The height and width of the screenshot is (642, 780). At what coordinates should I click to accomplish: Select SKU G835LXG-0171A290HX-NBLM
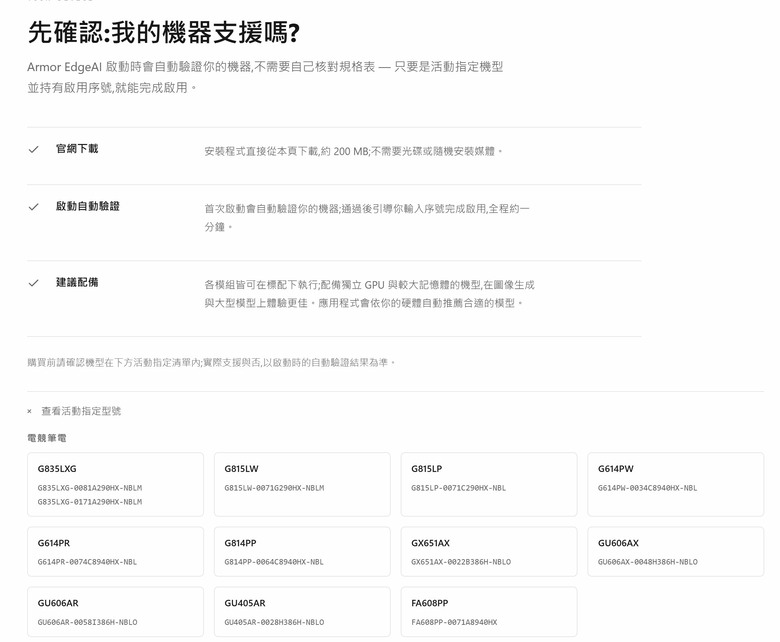click(x=90, y=502)
